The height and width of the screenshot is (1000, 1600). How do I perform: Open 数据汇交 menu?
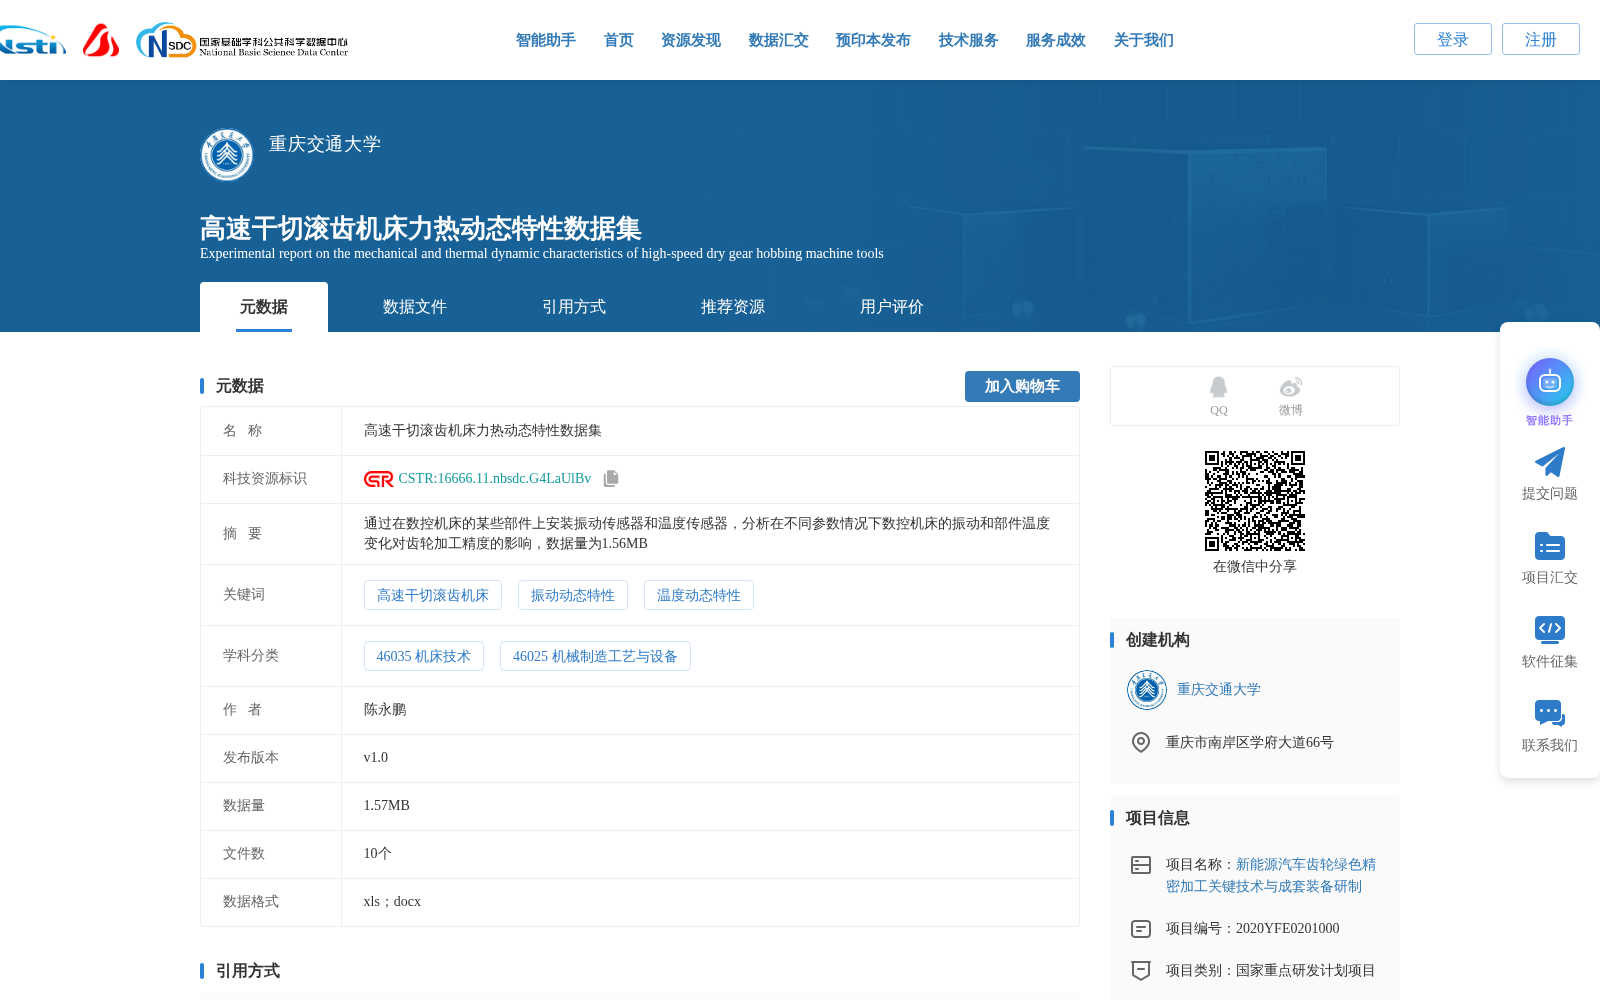[x=779, y=40]
